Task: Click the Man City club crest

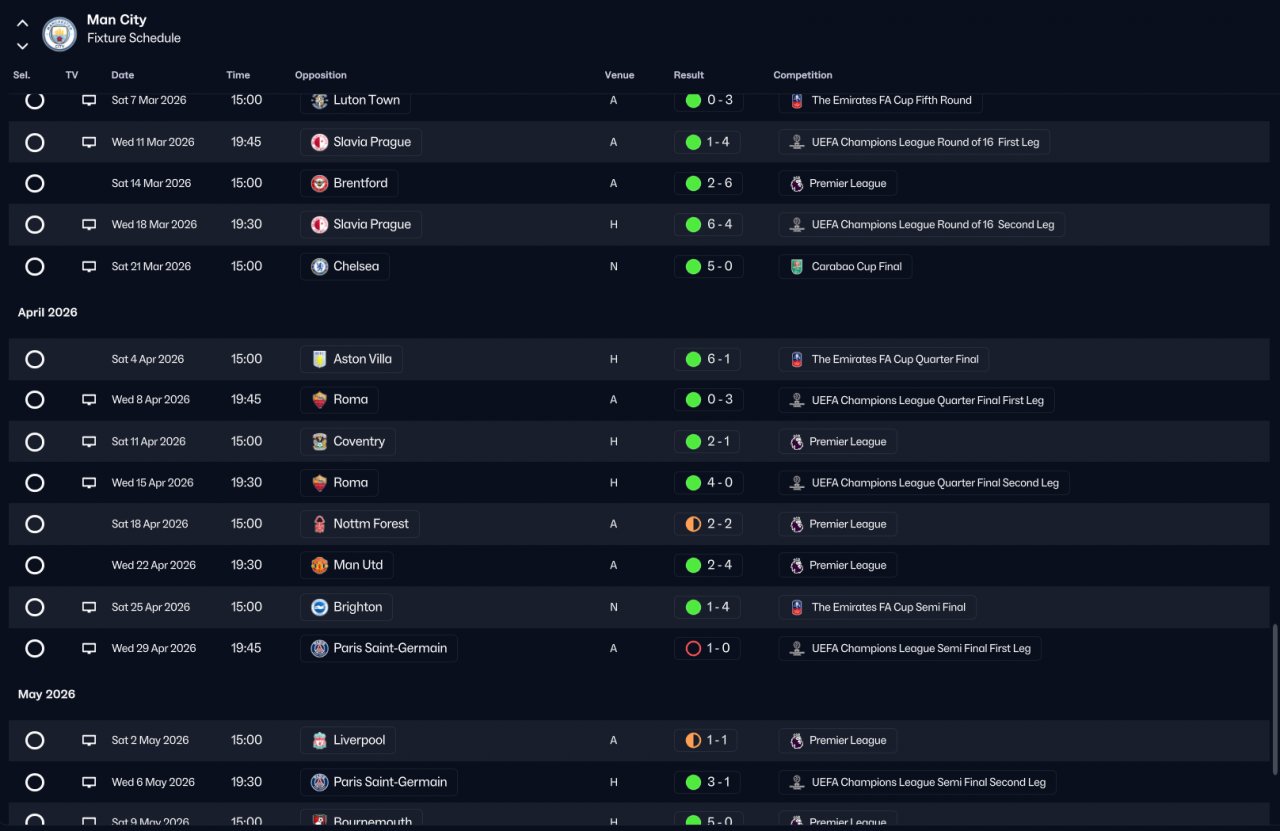Action: click(60, 34)
